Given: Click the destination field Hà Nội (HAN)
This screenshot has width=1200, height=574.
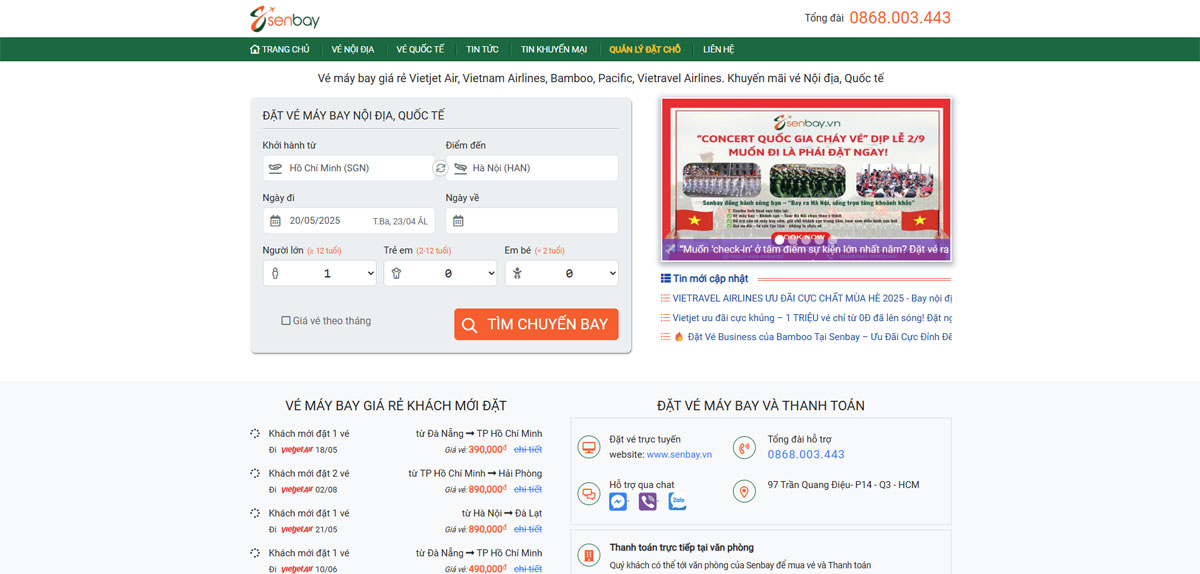Looking at the screenshot, I should coord(532,168).
